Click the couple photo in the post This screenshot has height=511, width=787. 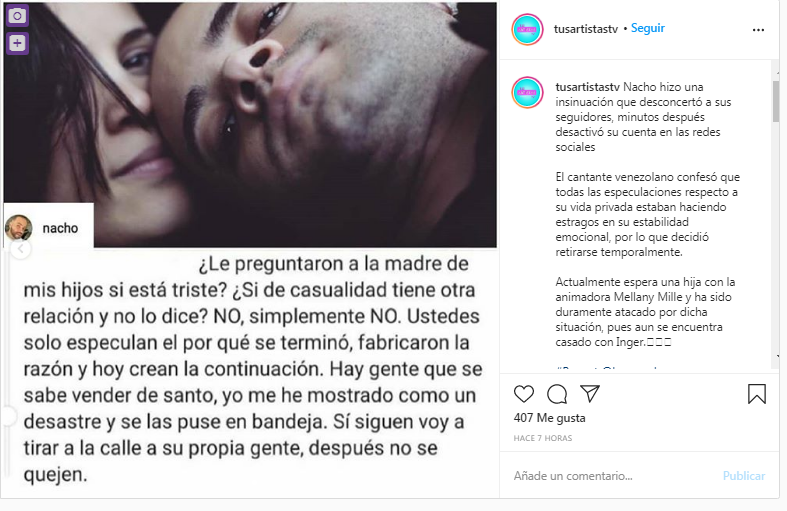[x=250, y=124]
